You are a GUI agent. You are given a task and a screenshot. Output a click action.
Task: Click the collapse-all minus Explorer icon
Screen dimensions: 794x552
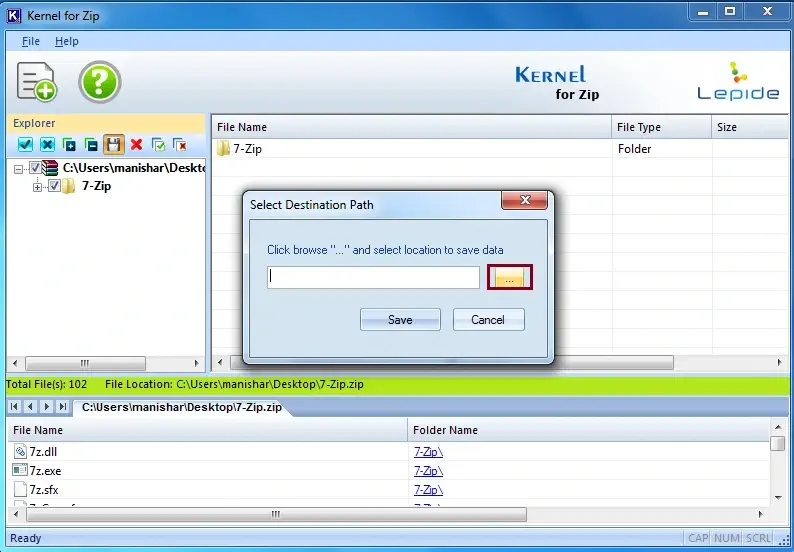tap(91, 145)
